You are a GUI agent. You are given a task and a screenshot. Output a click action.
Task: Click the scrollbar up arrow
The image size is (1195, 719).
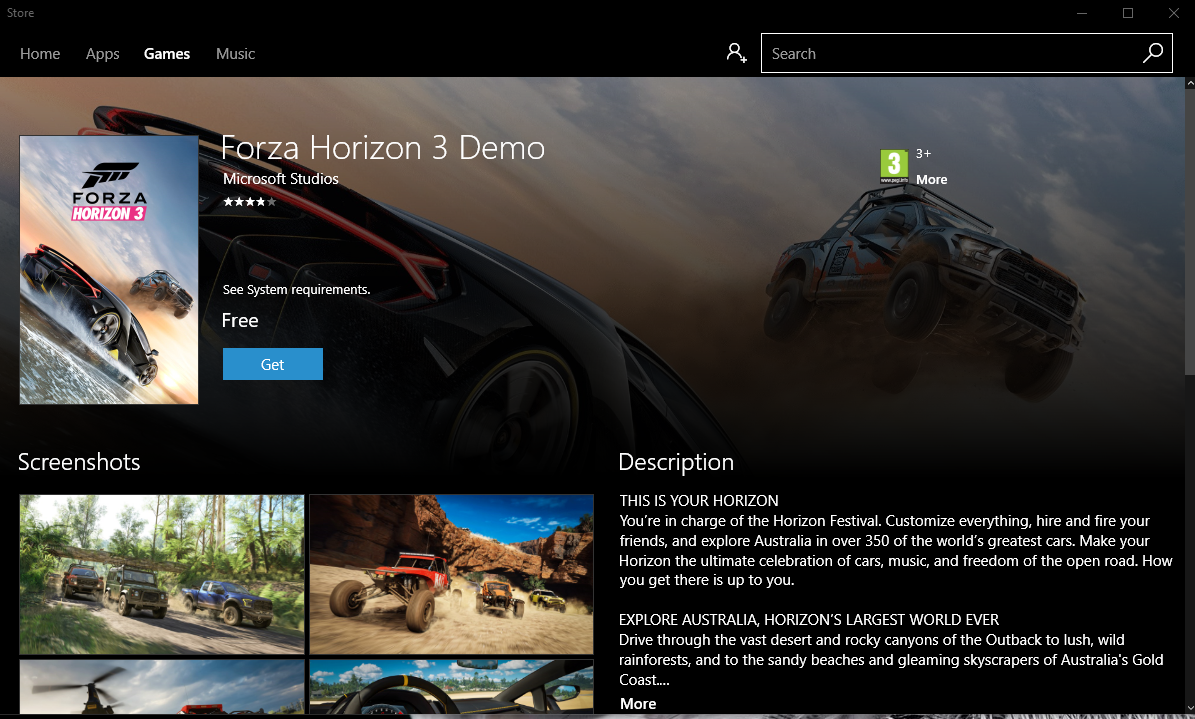tap(1190, 82)
